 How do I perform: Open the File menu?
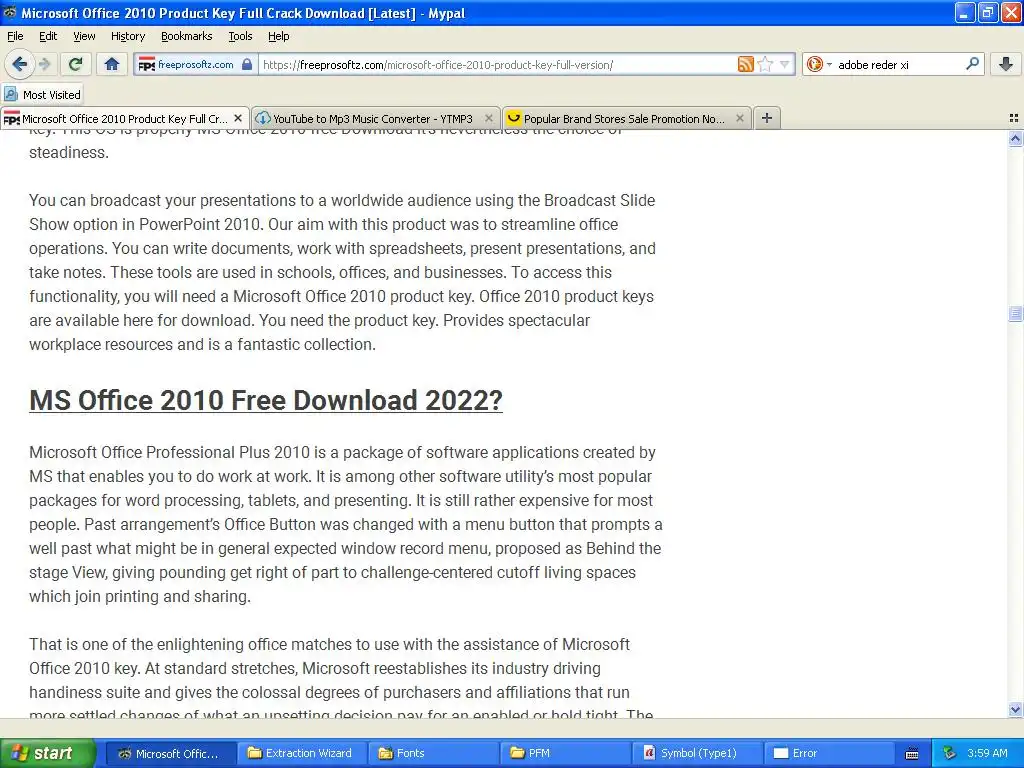point(15,36)
